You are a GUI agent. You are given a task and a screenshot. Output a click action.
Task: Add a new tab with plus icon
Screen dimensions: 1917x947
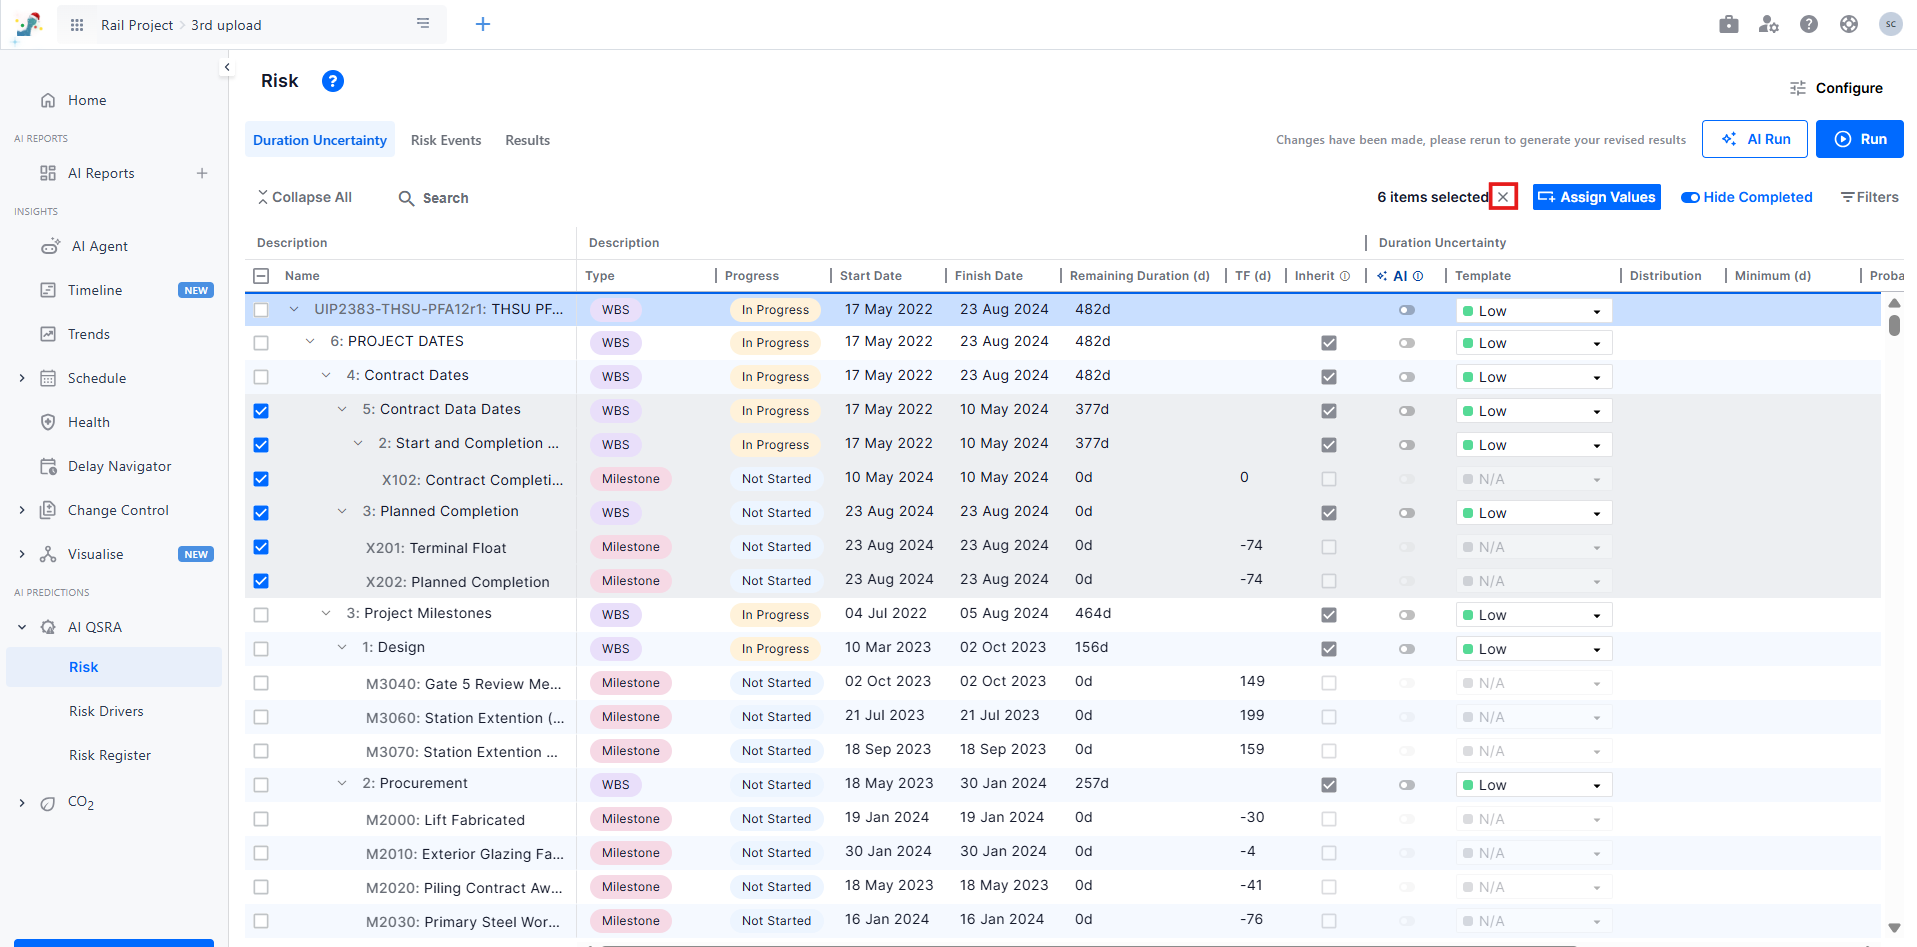(483, 25)
